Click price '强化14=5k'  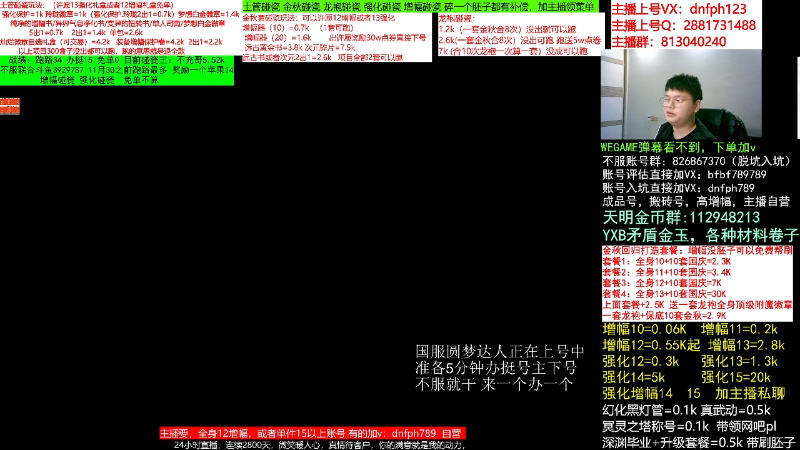[633, 378]
